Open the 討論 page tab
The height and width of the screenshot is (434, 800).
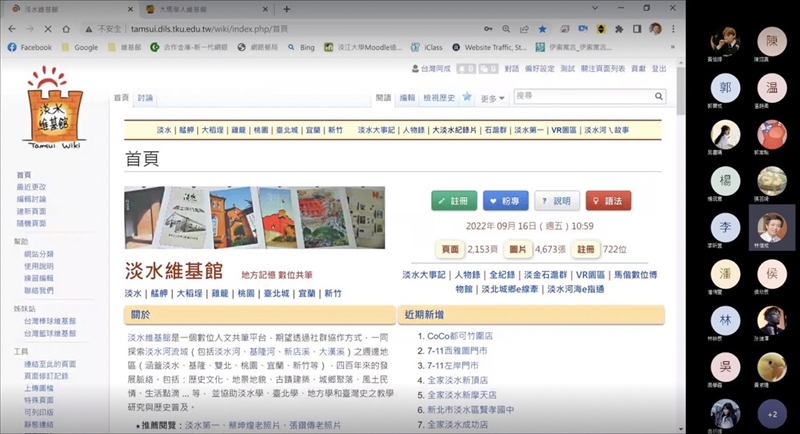(x=145, y=98)
